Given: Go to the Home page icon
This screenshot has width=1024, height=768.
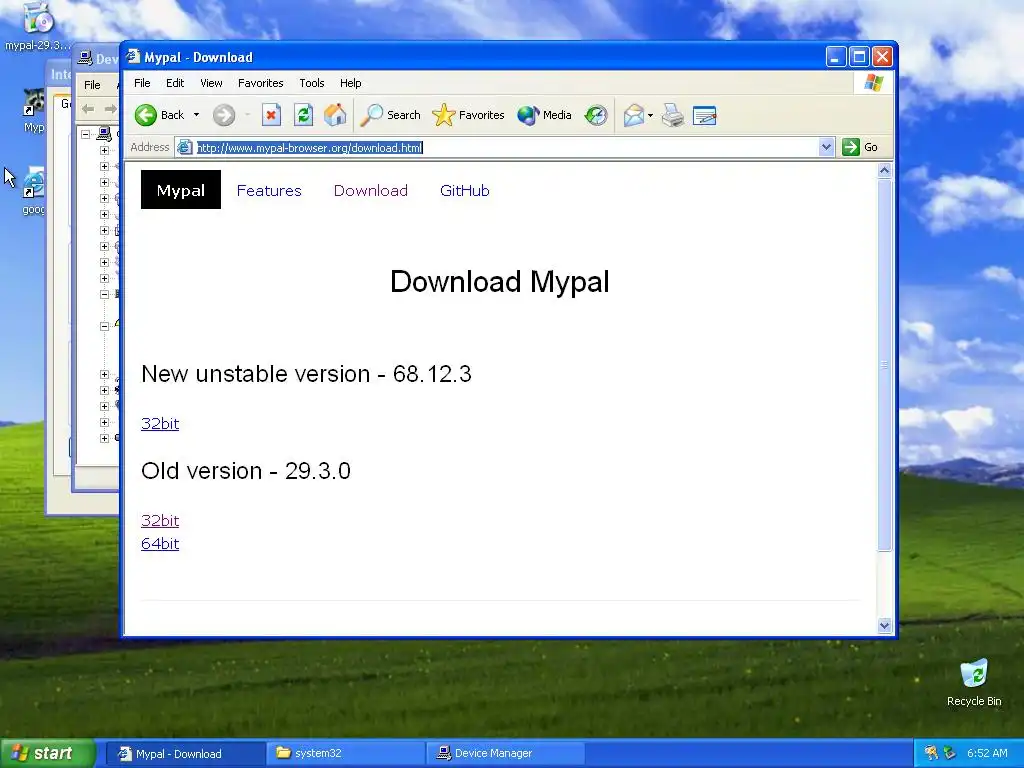Looking at the screenshot, I should (x=335, y=115).
